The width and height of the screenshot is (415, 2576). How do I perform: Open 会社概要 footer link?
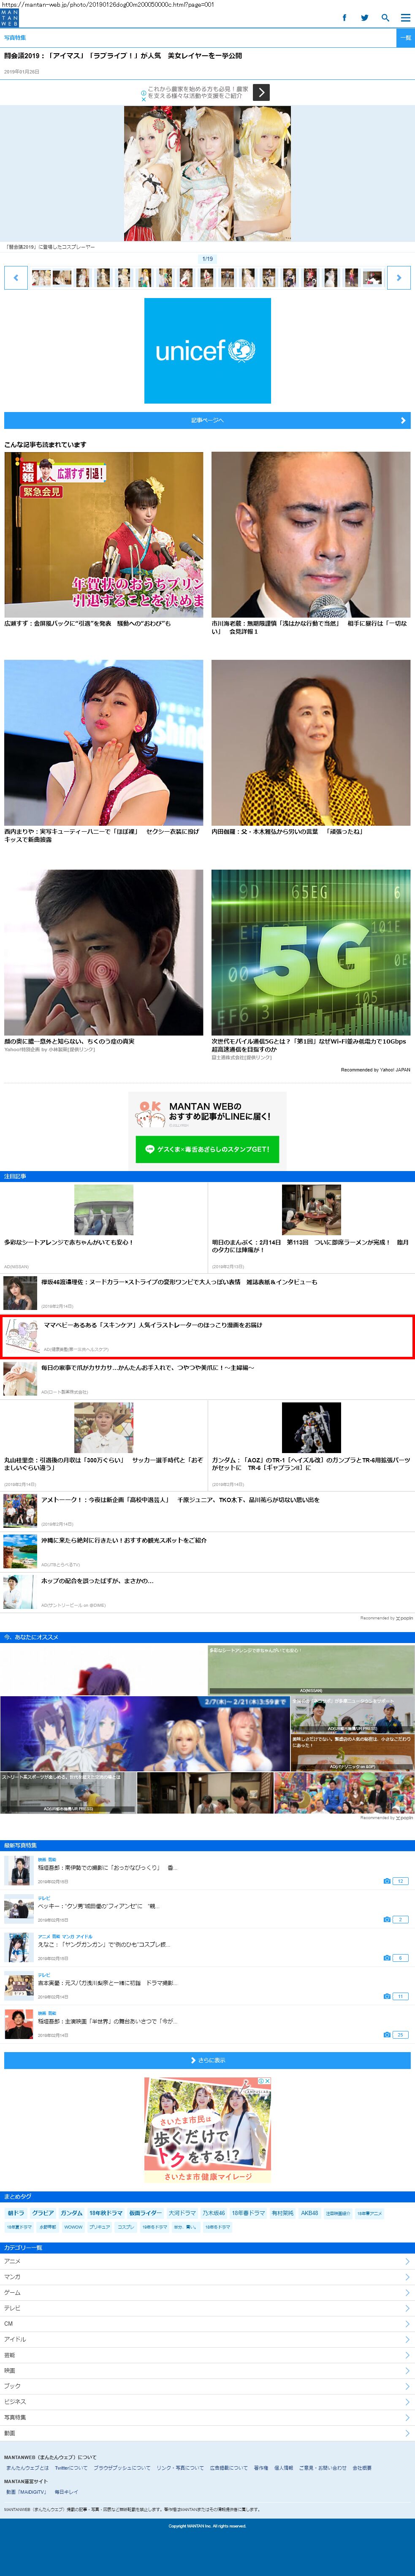click(362, 2468)
